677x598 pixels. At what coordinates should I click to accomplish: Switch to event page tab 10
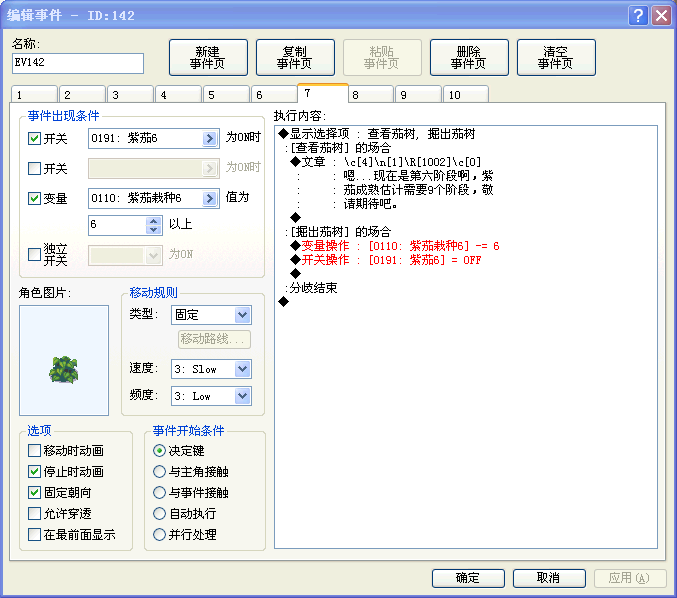pos(466,95)
